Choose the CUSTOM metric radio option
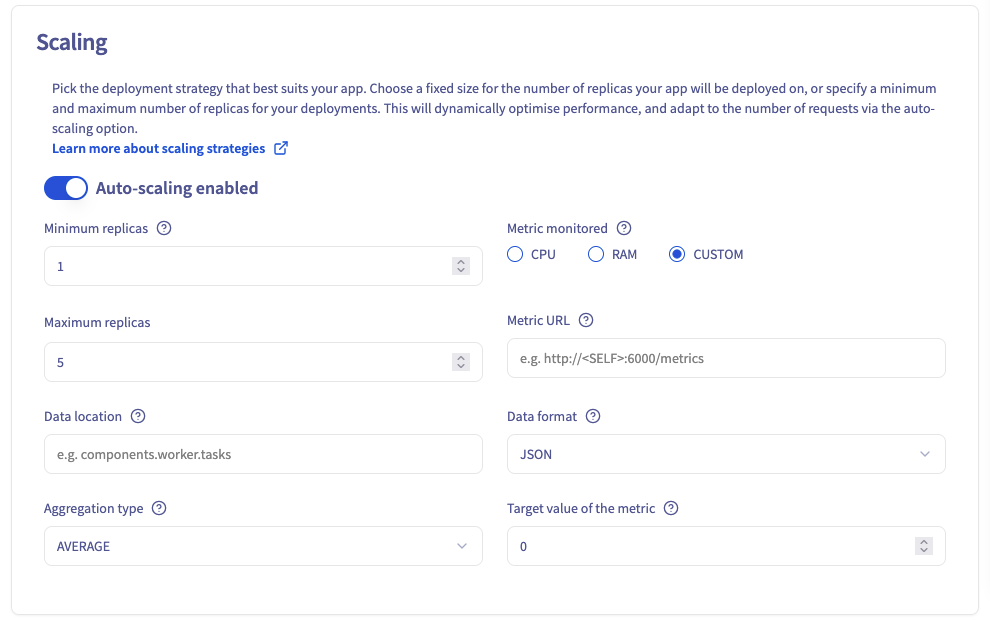This screenshot has height=622, width=990. click(677, 254)
